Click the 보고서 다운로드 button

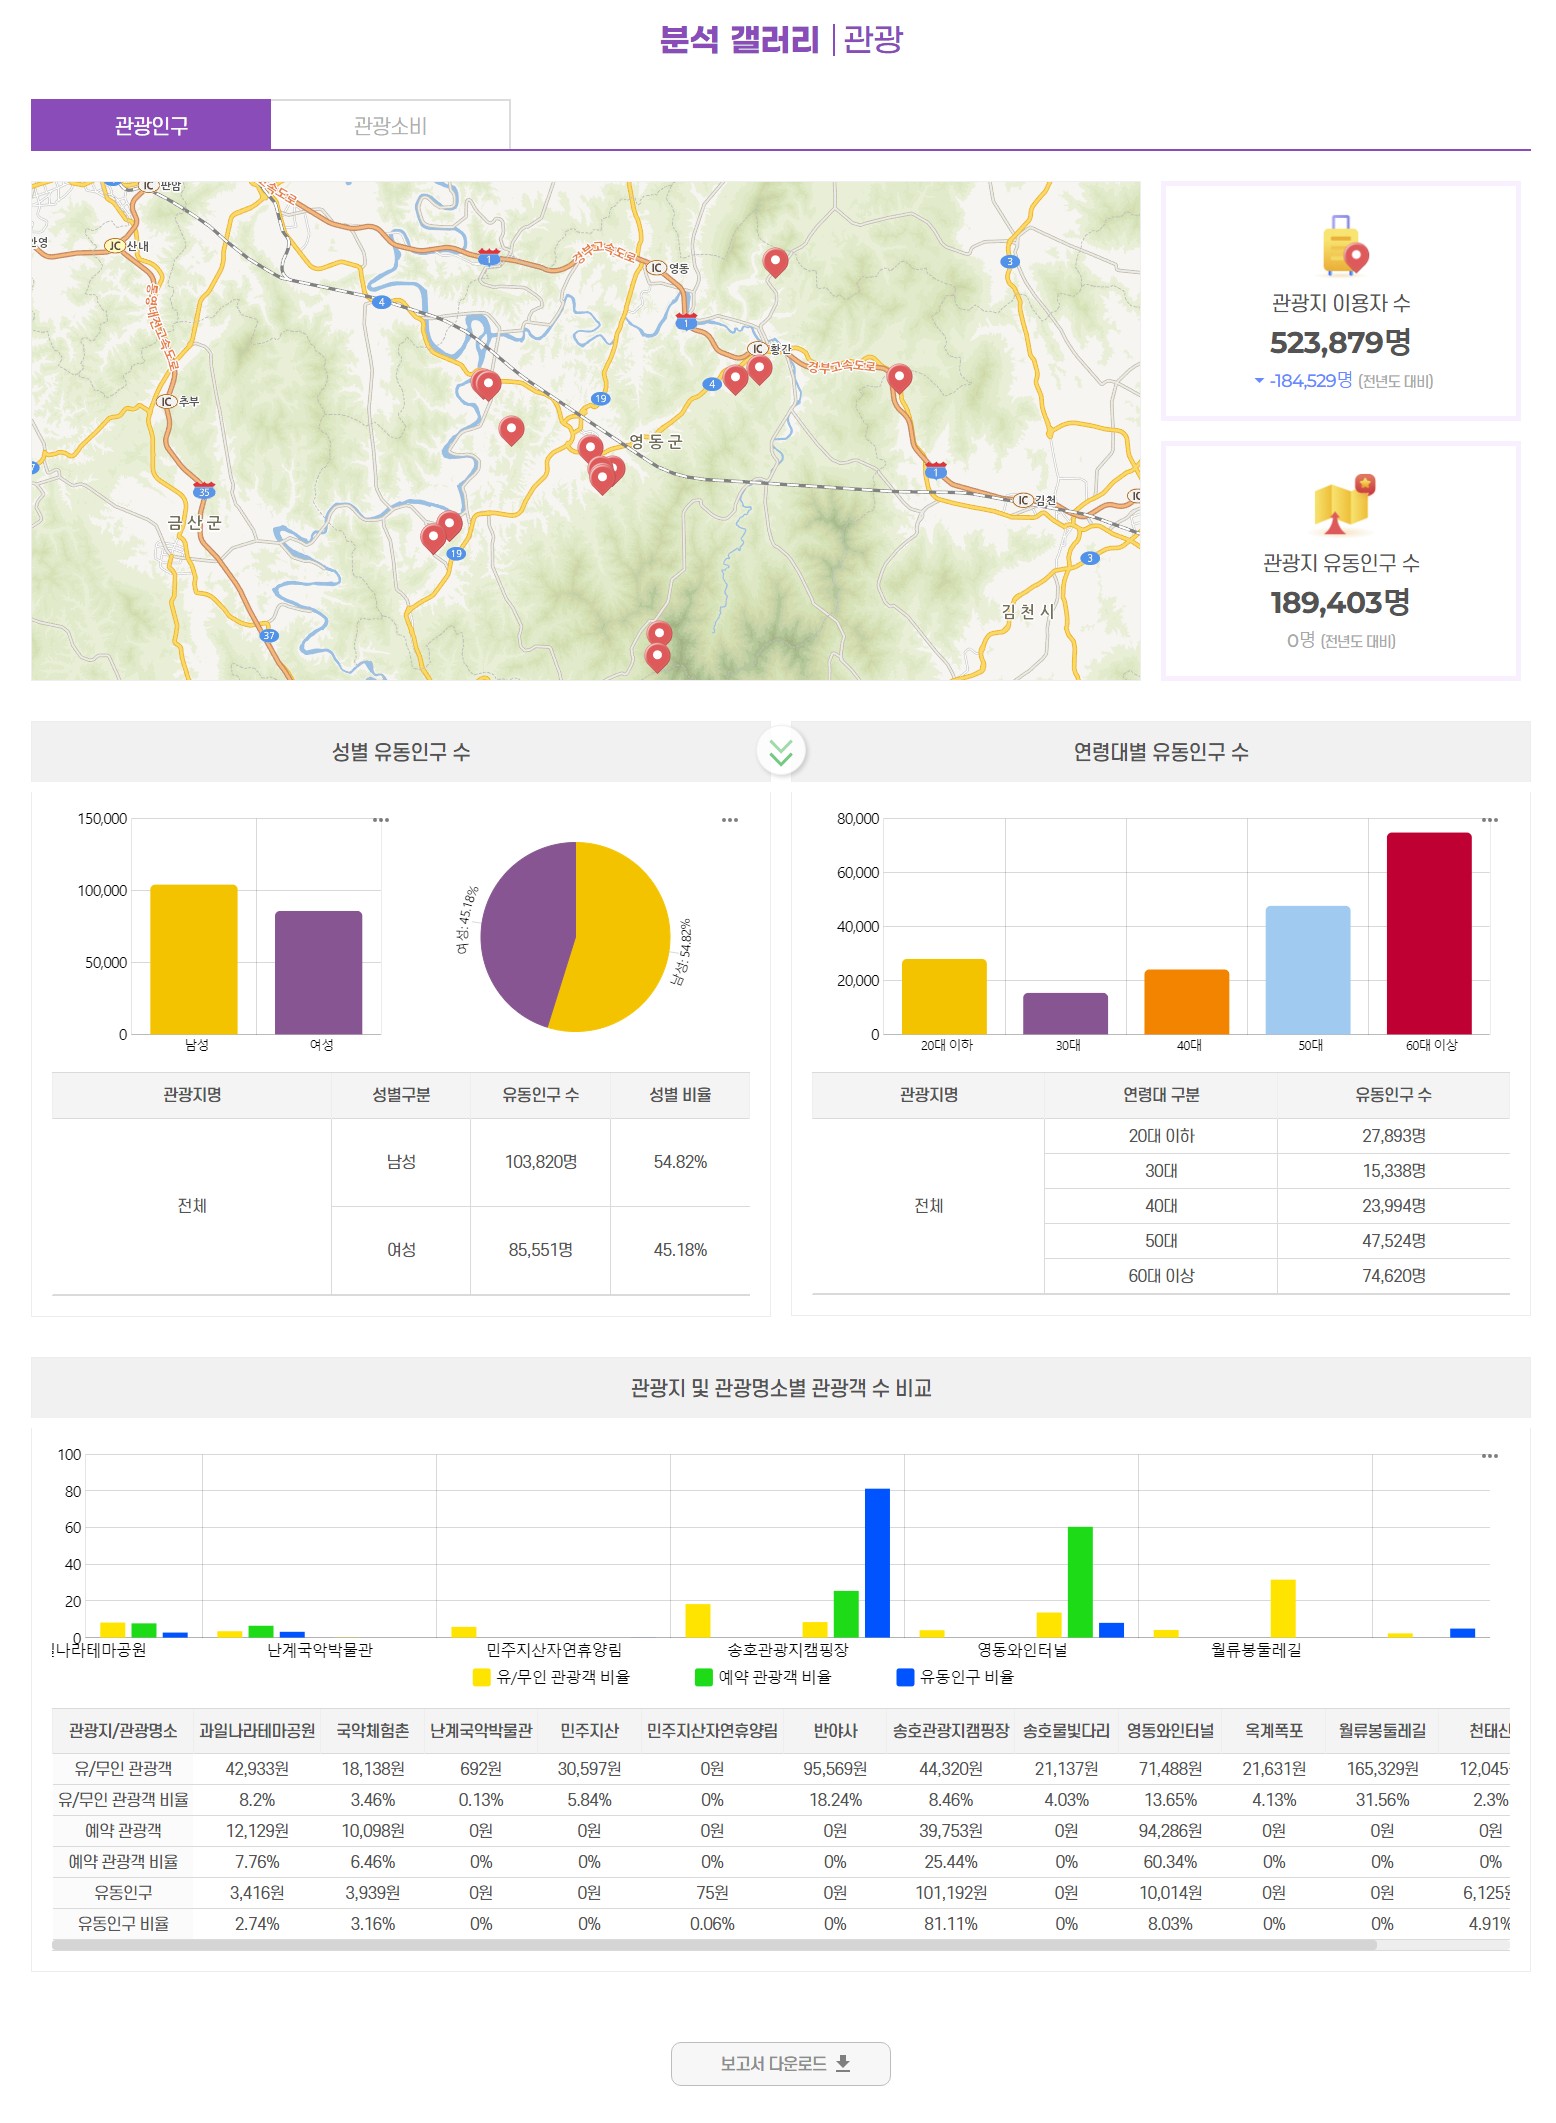[x=780, y=2063]
